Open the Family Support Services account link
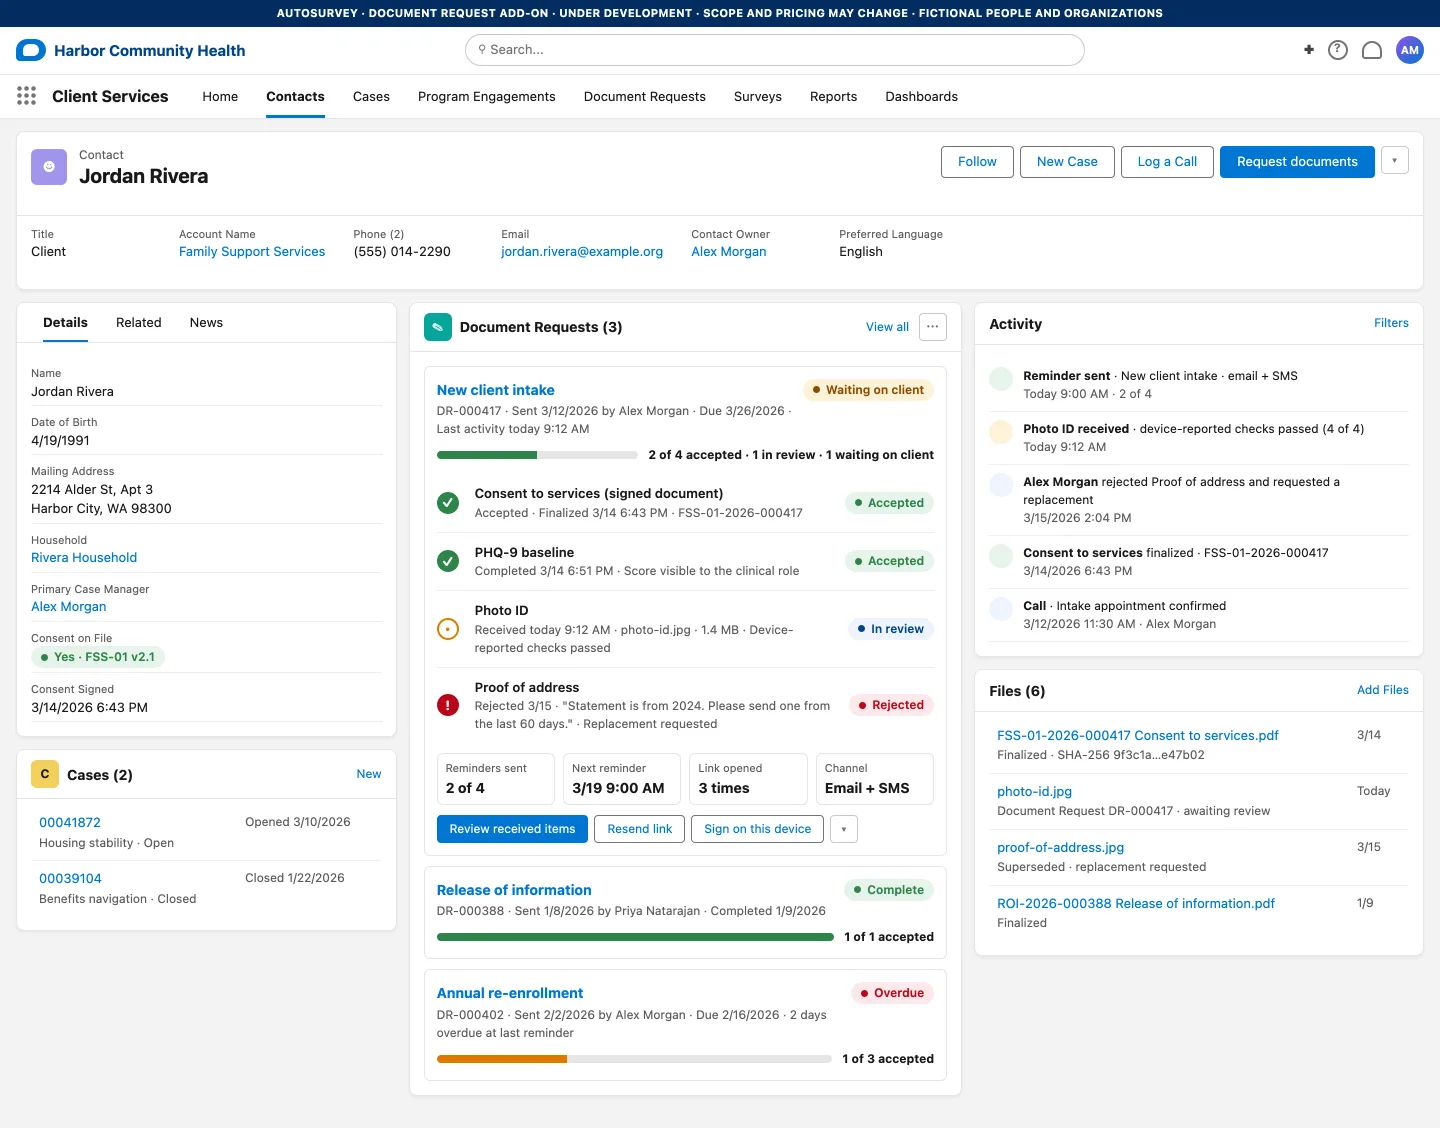The height and width of the screenshot is (1128, 1440). click(252, 252)
